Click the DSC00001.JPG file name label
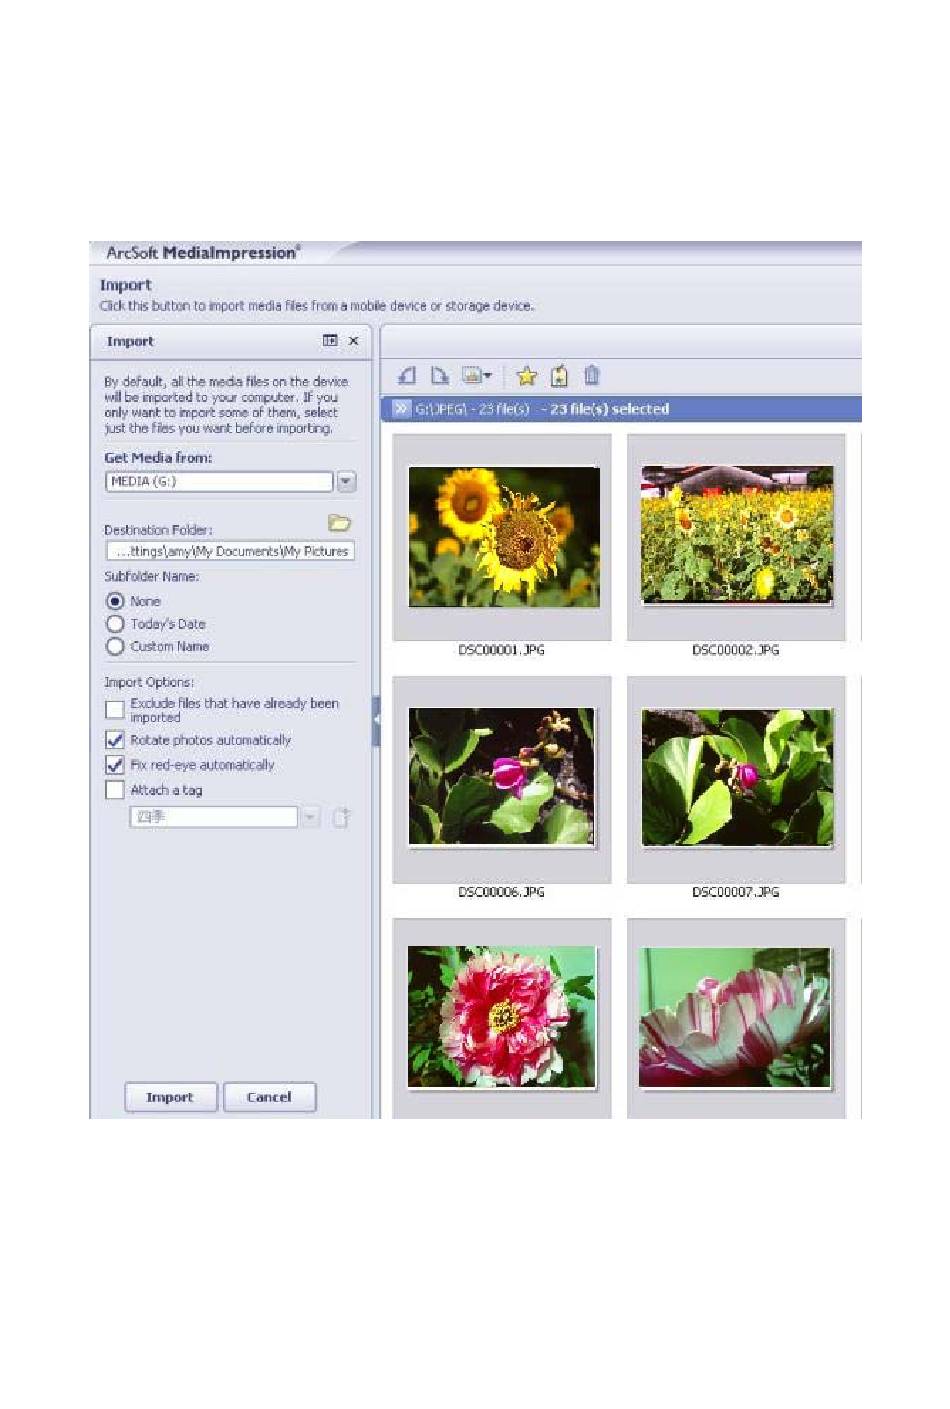 501,650
